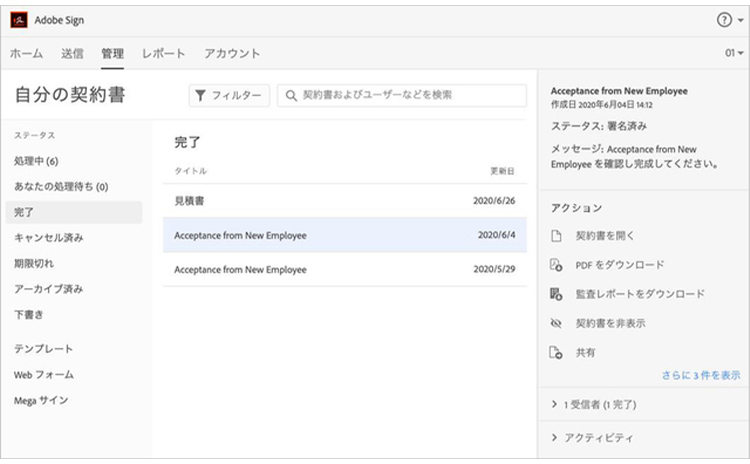
Task: Select Acceptance from New Employee dated 2020/6/4
Action: click(x=345, y=235)
